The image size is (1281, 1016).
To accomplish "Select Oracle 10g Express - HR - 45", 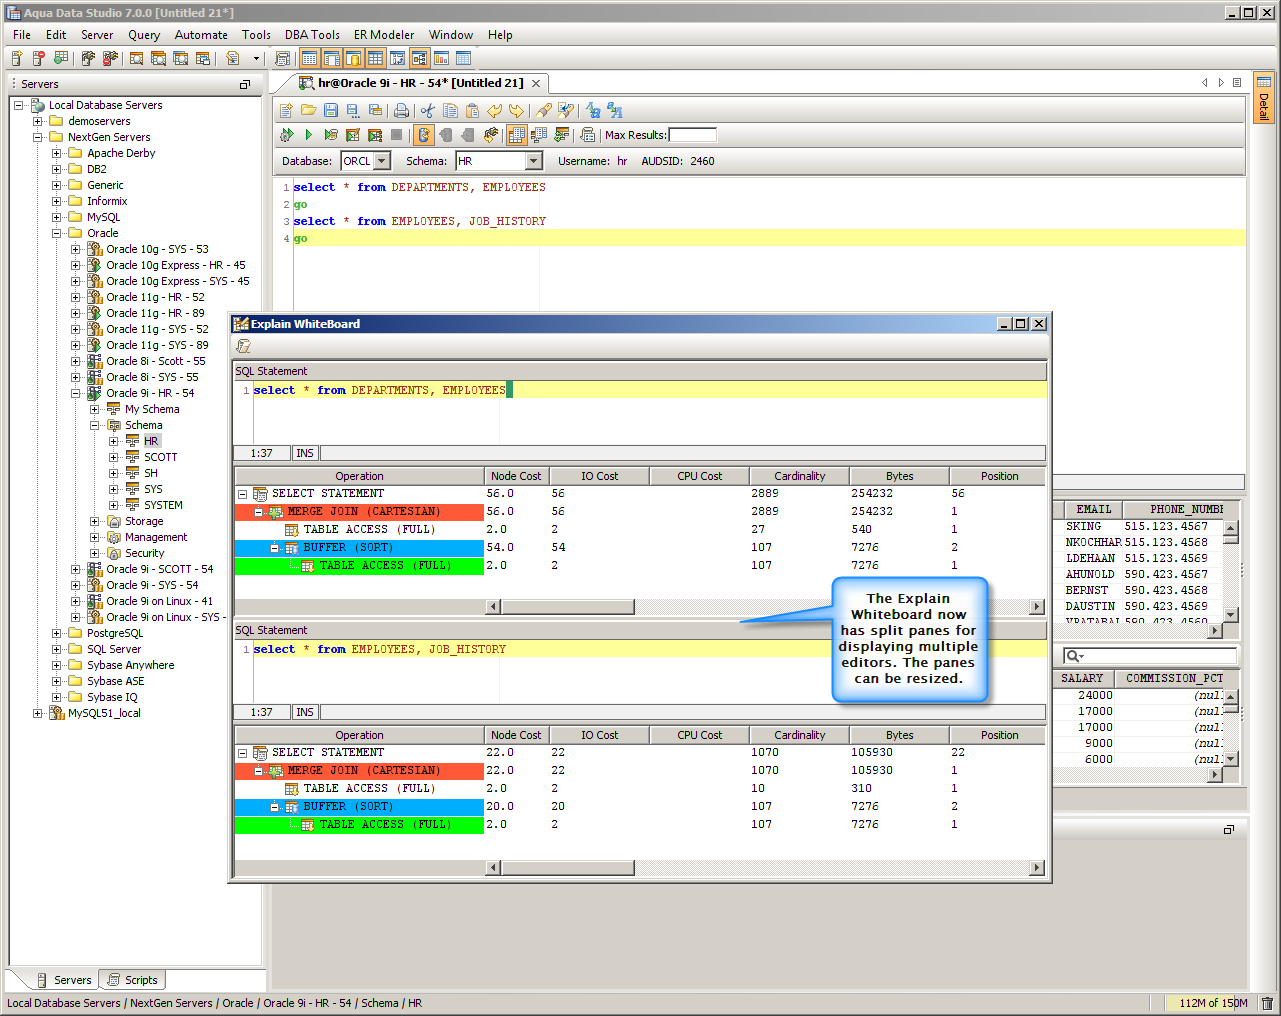I will pos(176,265).
